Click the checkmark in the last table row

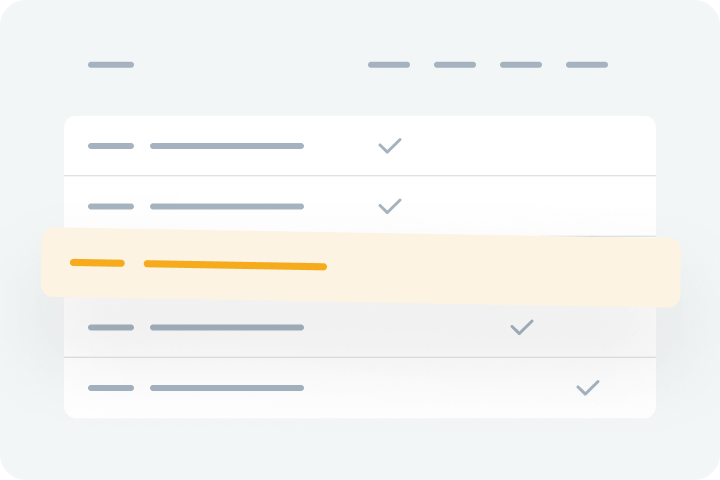[588, 387]
